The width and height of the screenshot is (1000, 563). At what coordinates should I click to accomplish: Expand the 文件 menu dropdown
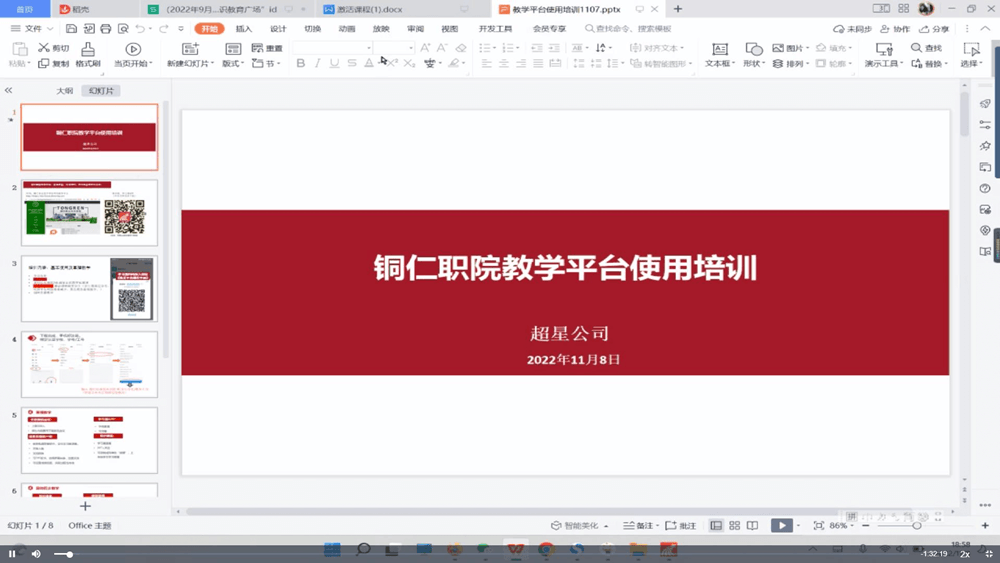pos(50,29)
